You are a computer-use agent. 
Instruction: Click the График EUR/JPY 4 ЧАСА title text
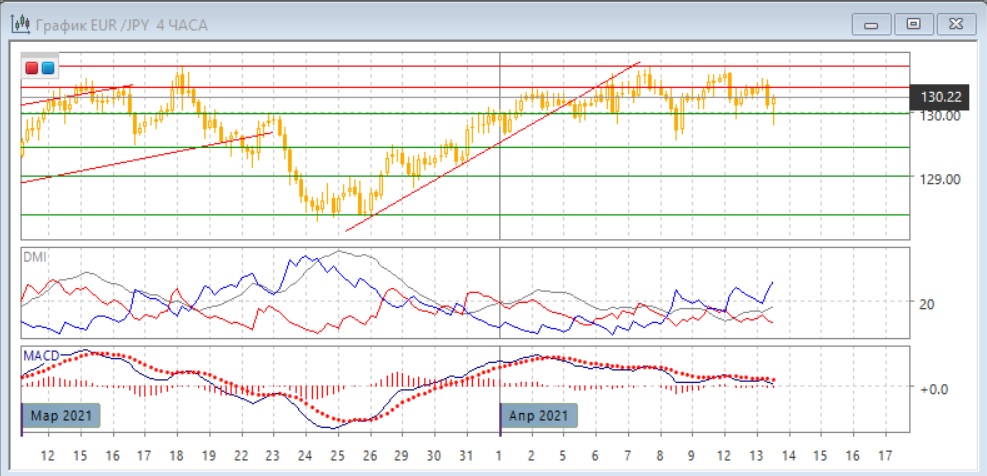pos(122,25)
